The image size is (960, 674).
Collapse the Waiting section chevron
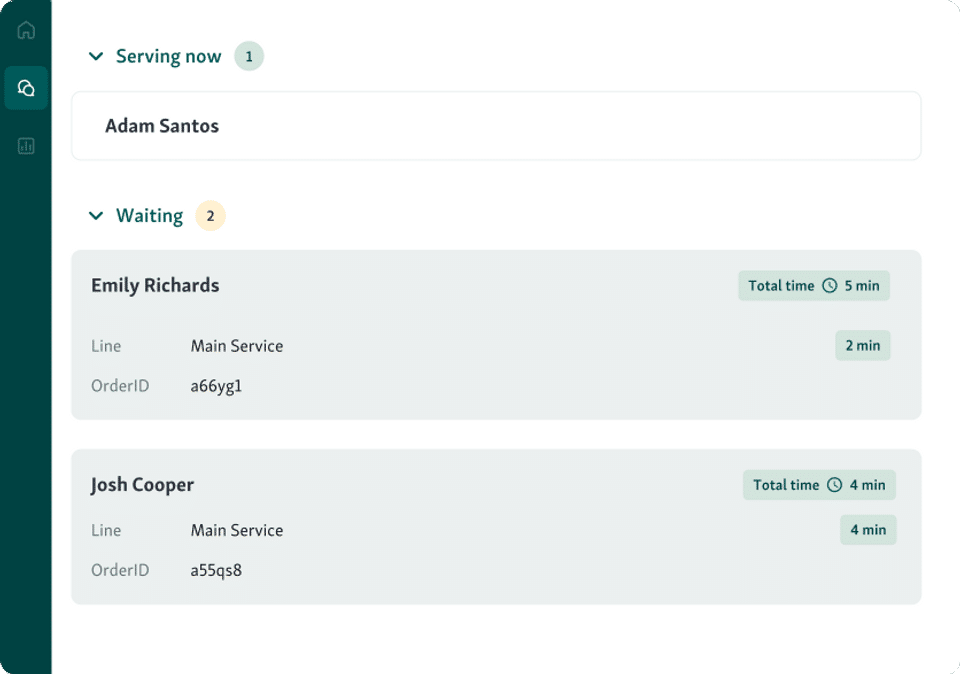pos(96,215)
